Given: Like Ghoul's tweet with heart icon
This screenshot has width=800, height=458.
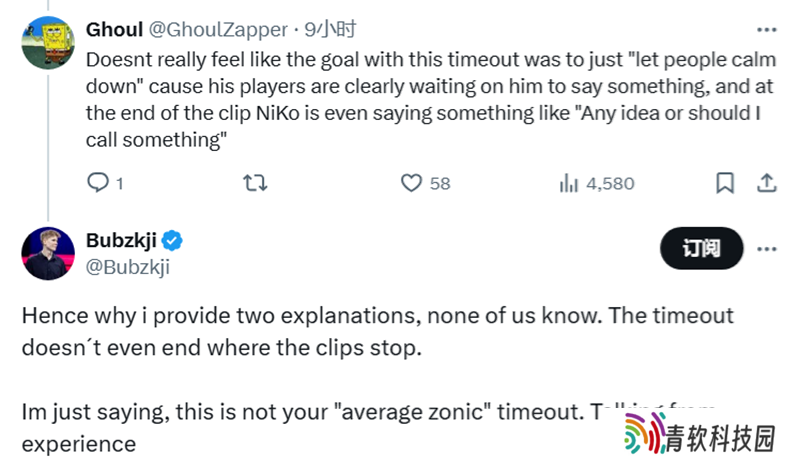Looking at the screenshot, I should click(411, 183).
